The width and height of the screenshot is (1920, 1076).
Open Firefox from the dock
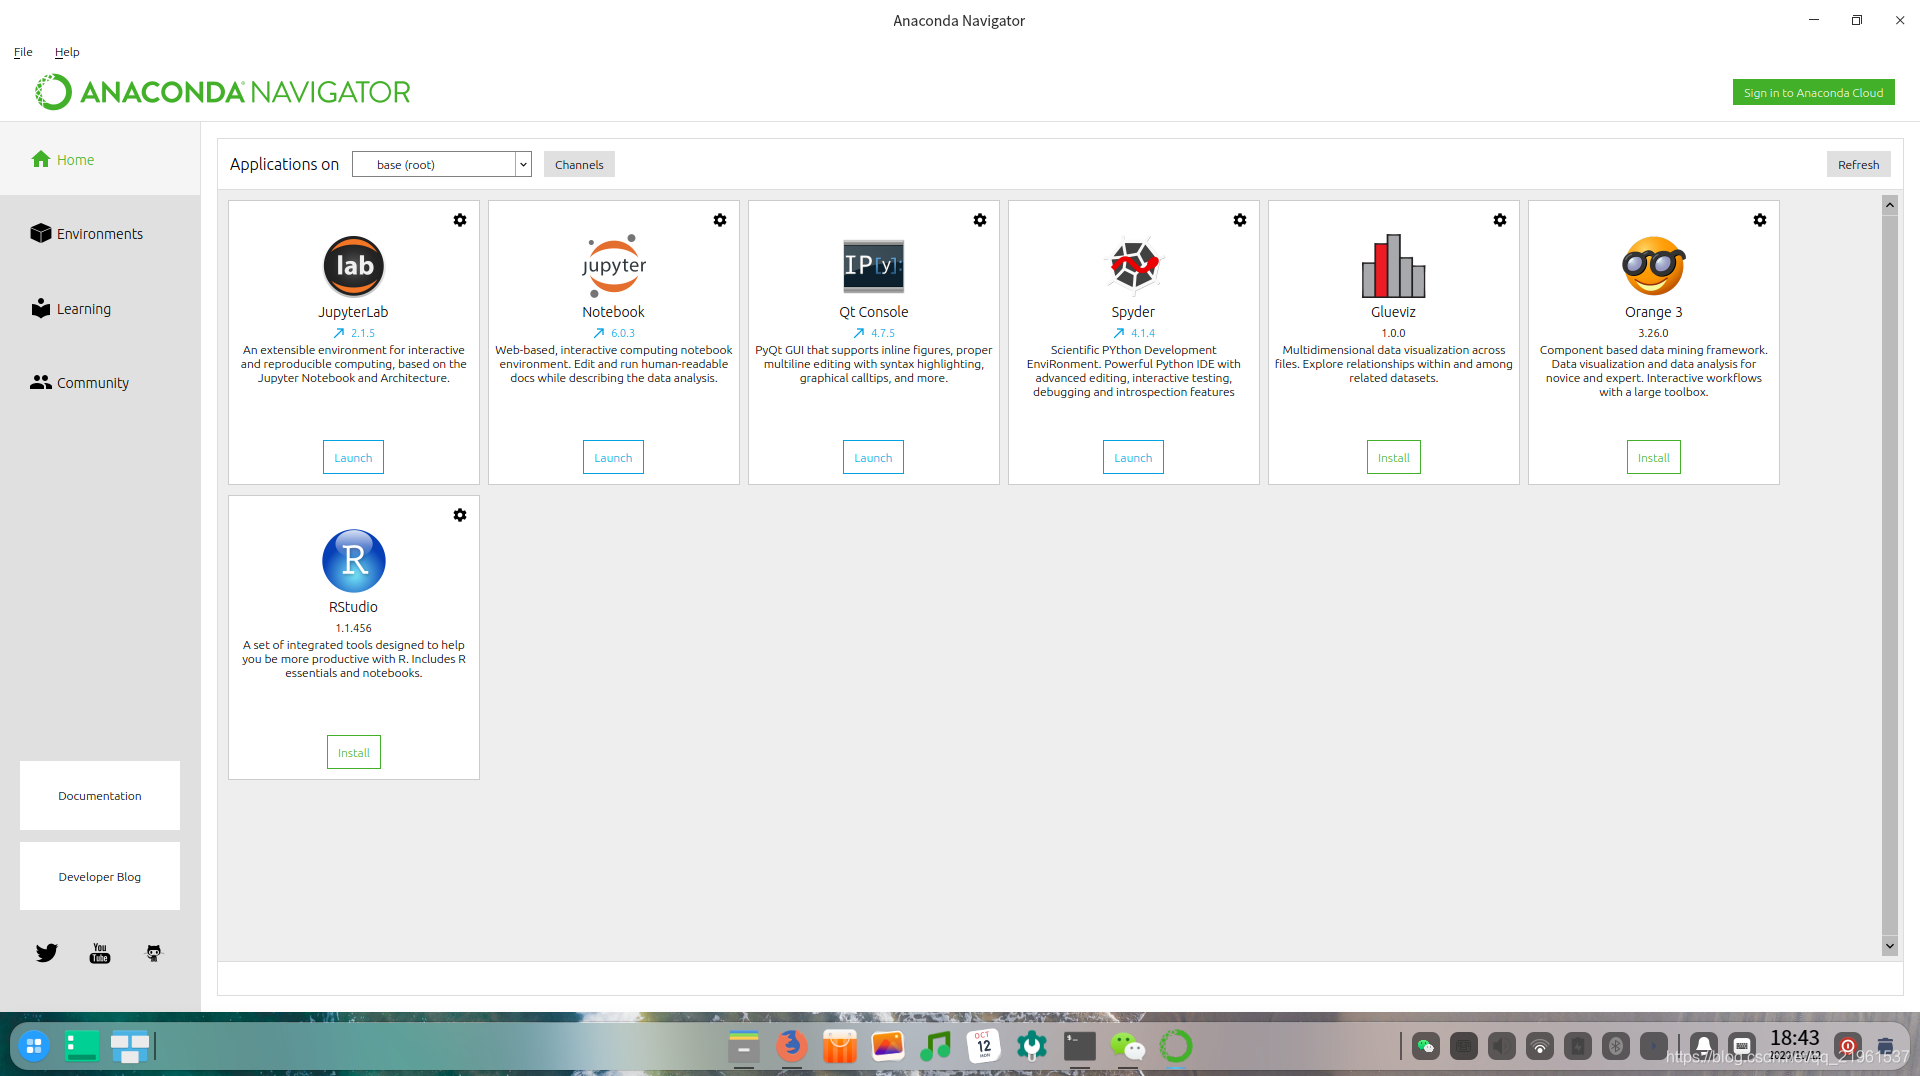pos(792,1046)
